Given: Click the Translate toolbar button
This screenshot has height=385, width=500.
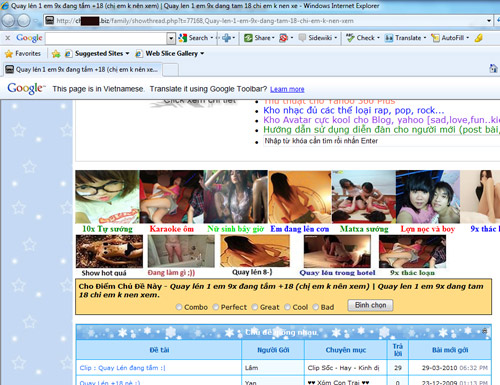Looking at the screenshot, I should pyautogui.click(x=403, y=38).
